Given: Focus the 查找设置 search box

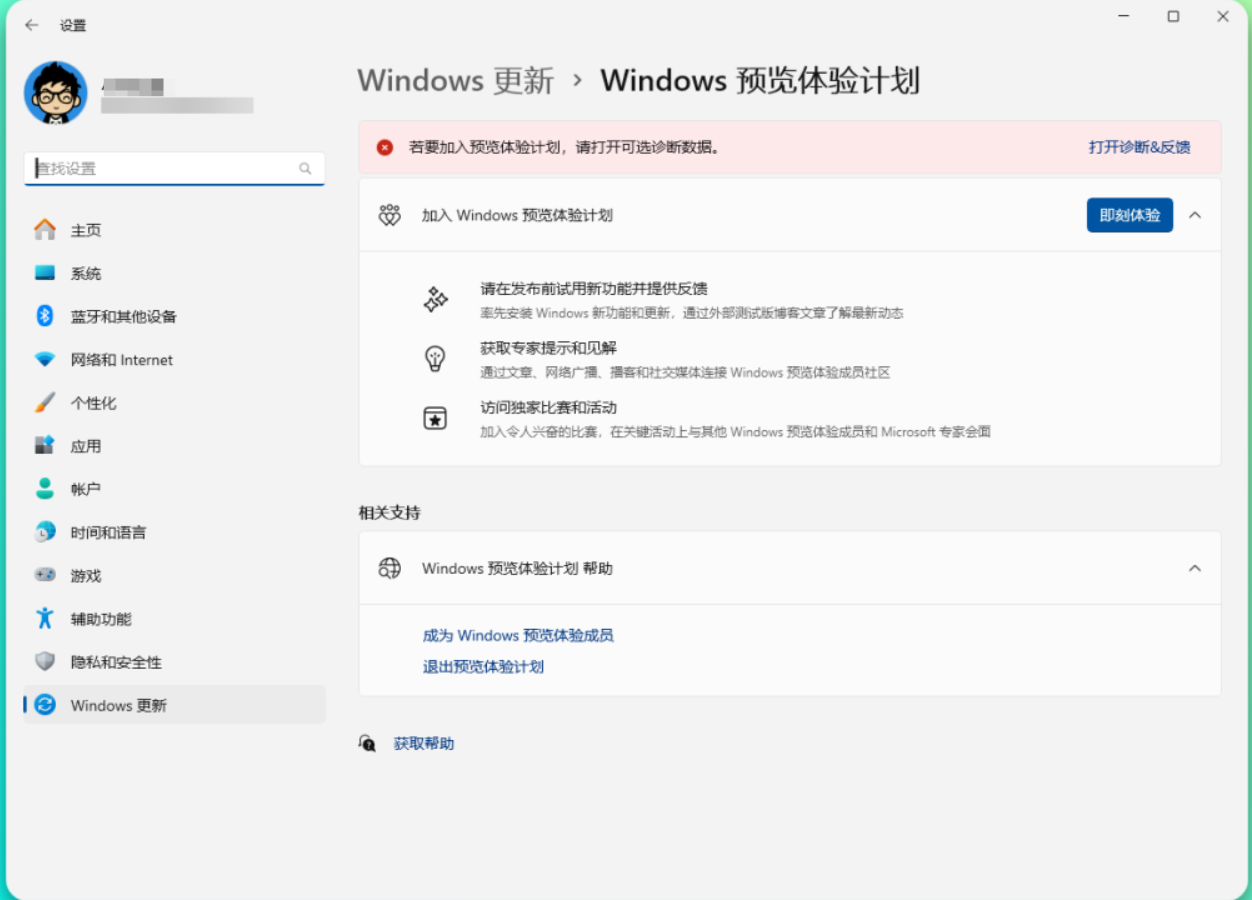Looking at the screenshot, I should pos(174,169).
